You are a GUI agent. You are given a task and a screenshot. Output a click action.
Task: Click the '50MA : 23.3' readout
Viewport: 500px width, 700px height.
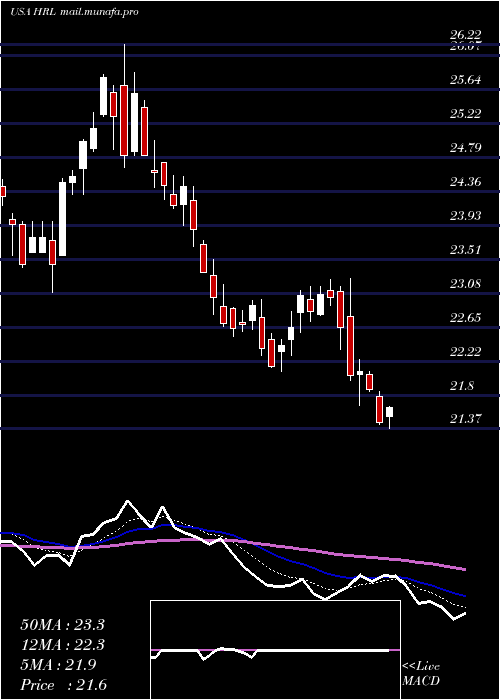click(x=62, y=625)
